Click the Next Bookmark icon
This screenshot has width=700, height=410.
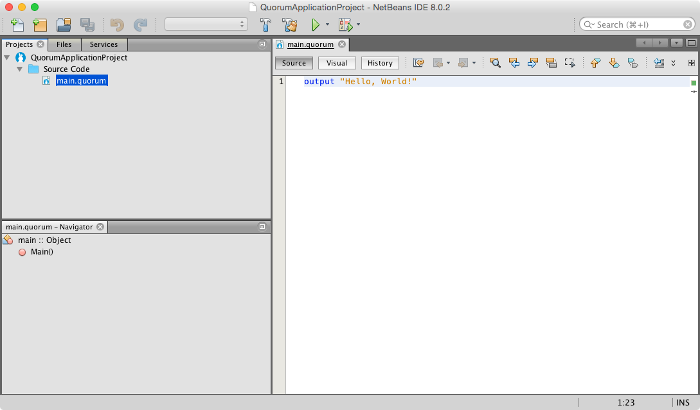pos(614,63)
